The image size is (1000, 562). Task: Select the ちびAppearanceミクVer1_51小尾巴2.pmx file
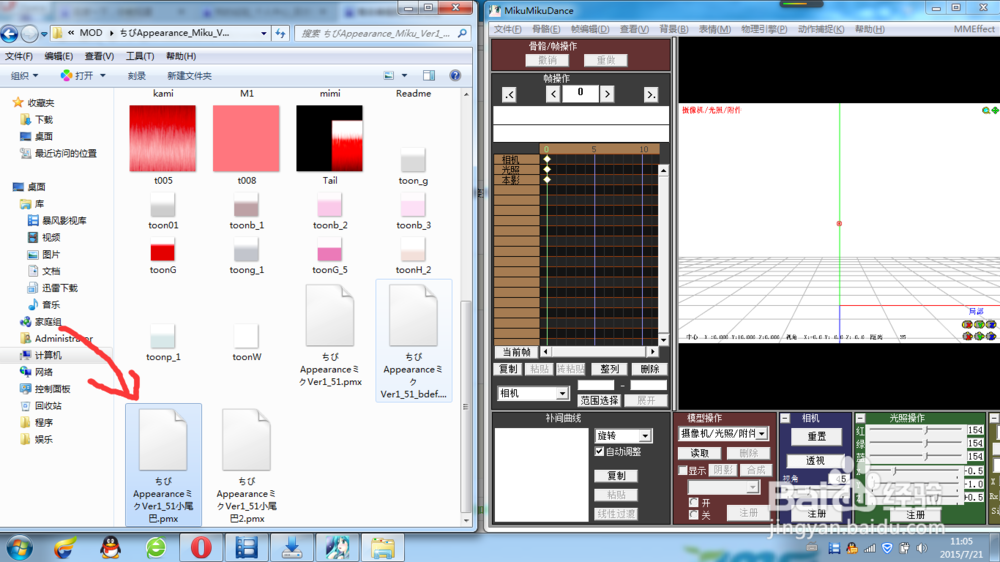(x=246, y=466)
